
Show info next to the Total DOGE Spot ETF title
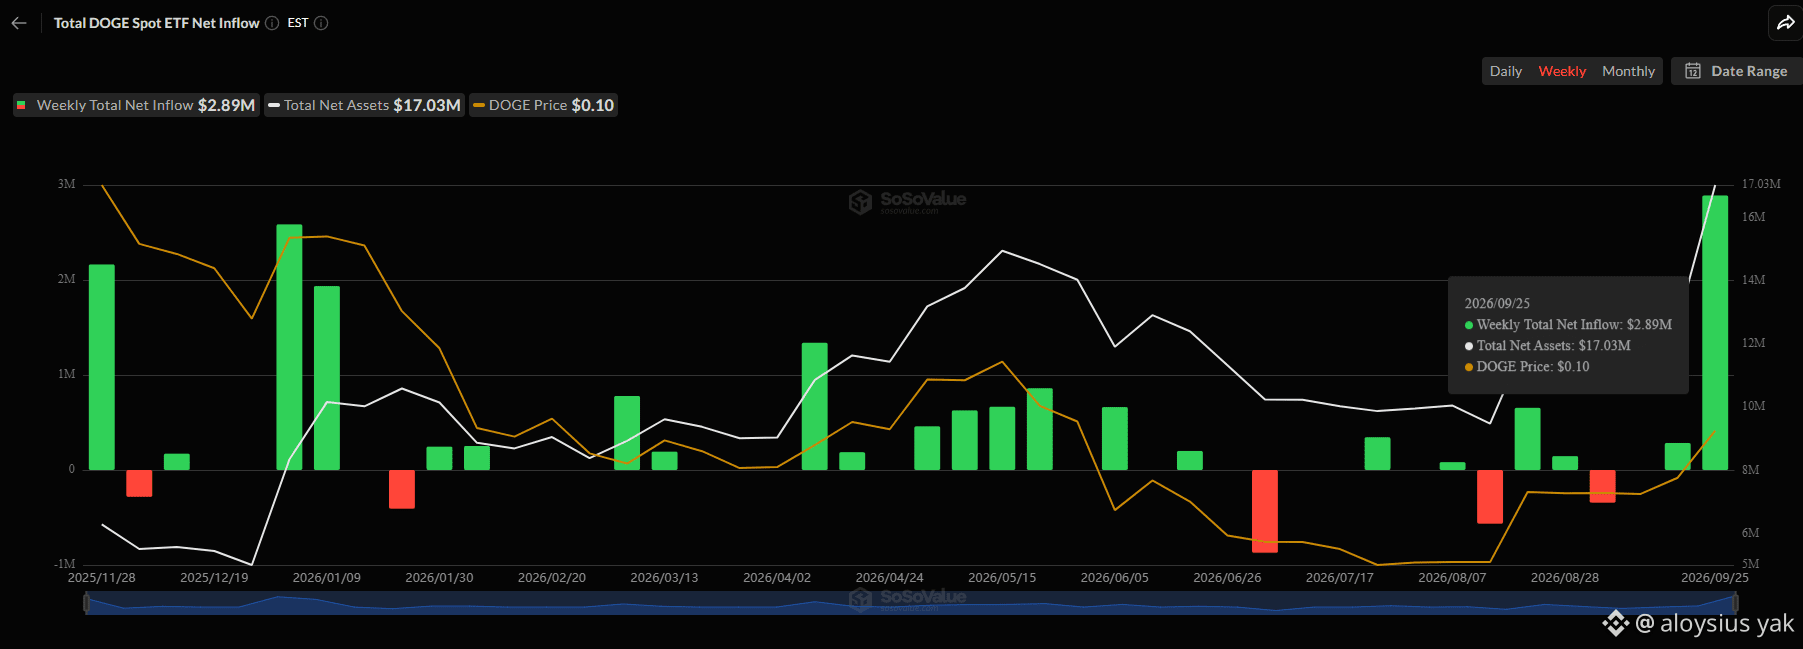coord(272,23)
